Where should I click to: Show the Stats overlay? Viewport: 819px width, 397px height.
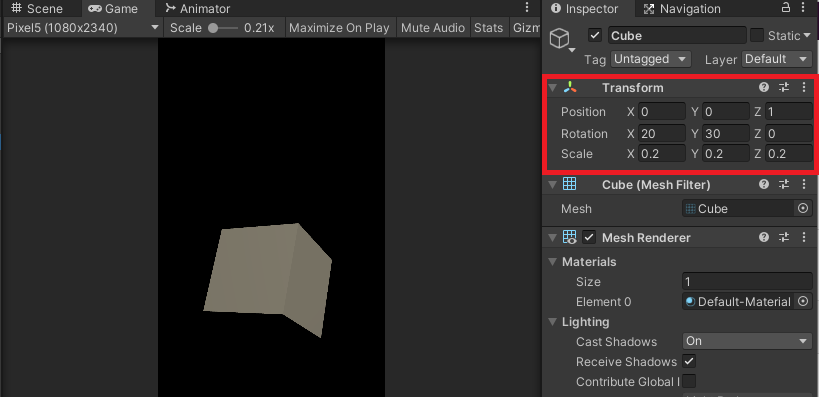tap(488, 28)
